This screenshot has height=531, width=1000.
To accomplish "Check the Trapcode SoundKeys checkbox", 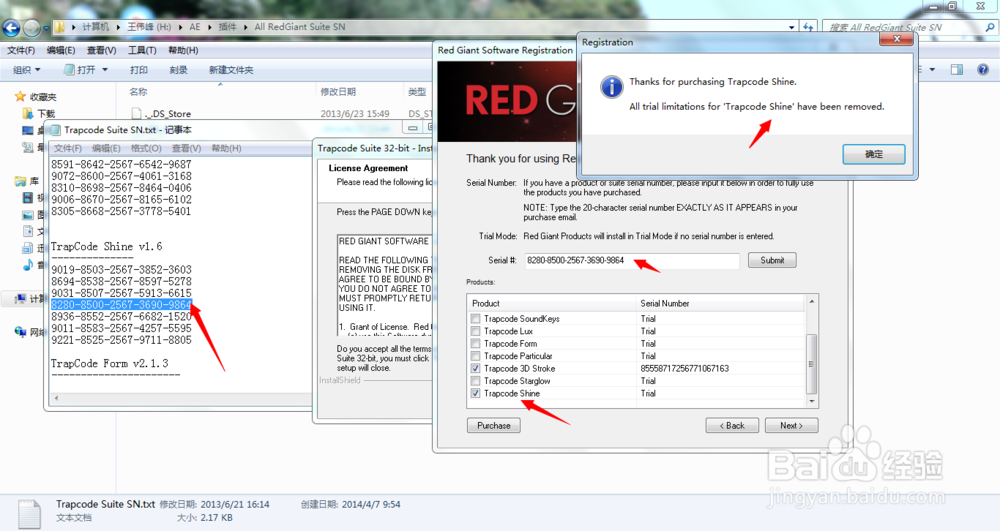I will (x=475, y=319).
